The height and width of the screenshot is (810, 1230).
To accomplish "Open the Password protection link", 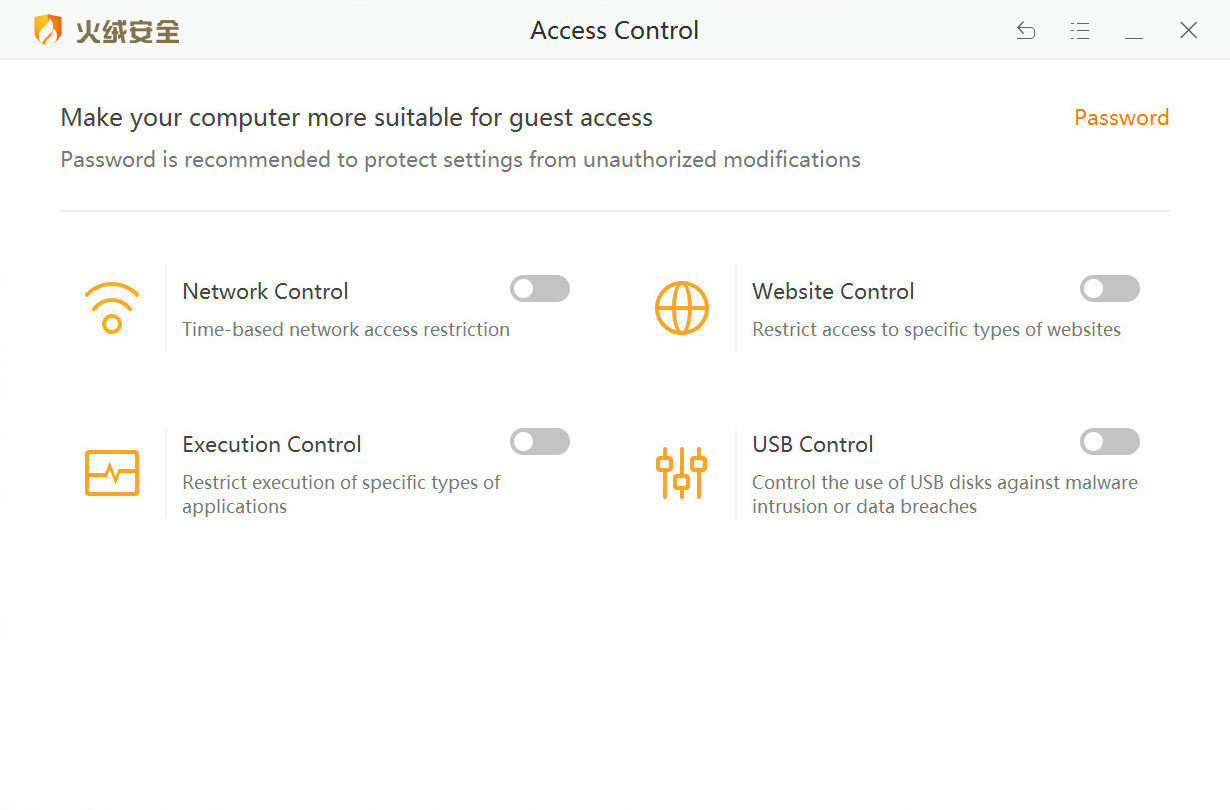I will tap(1121, 117).
